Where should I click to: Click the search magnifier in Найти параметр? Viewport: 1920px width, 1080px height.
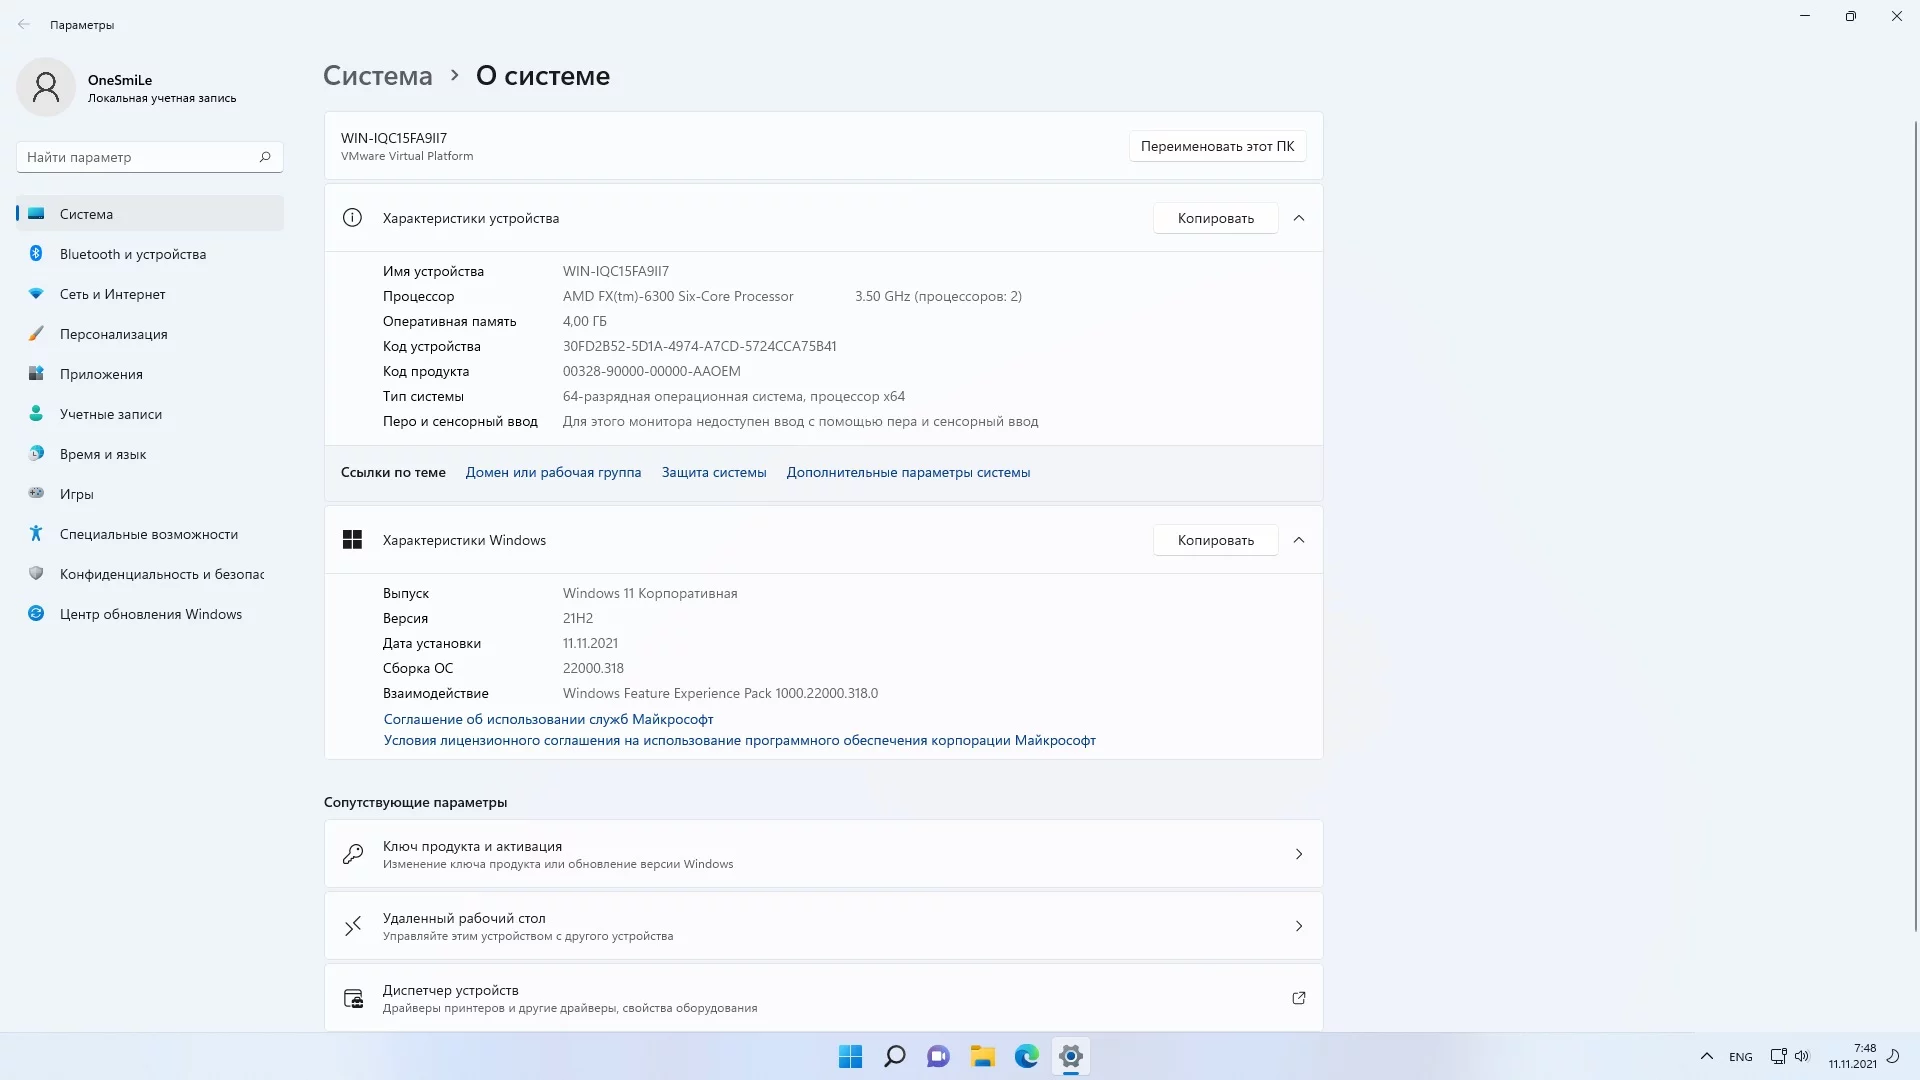265,157
